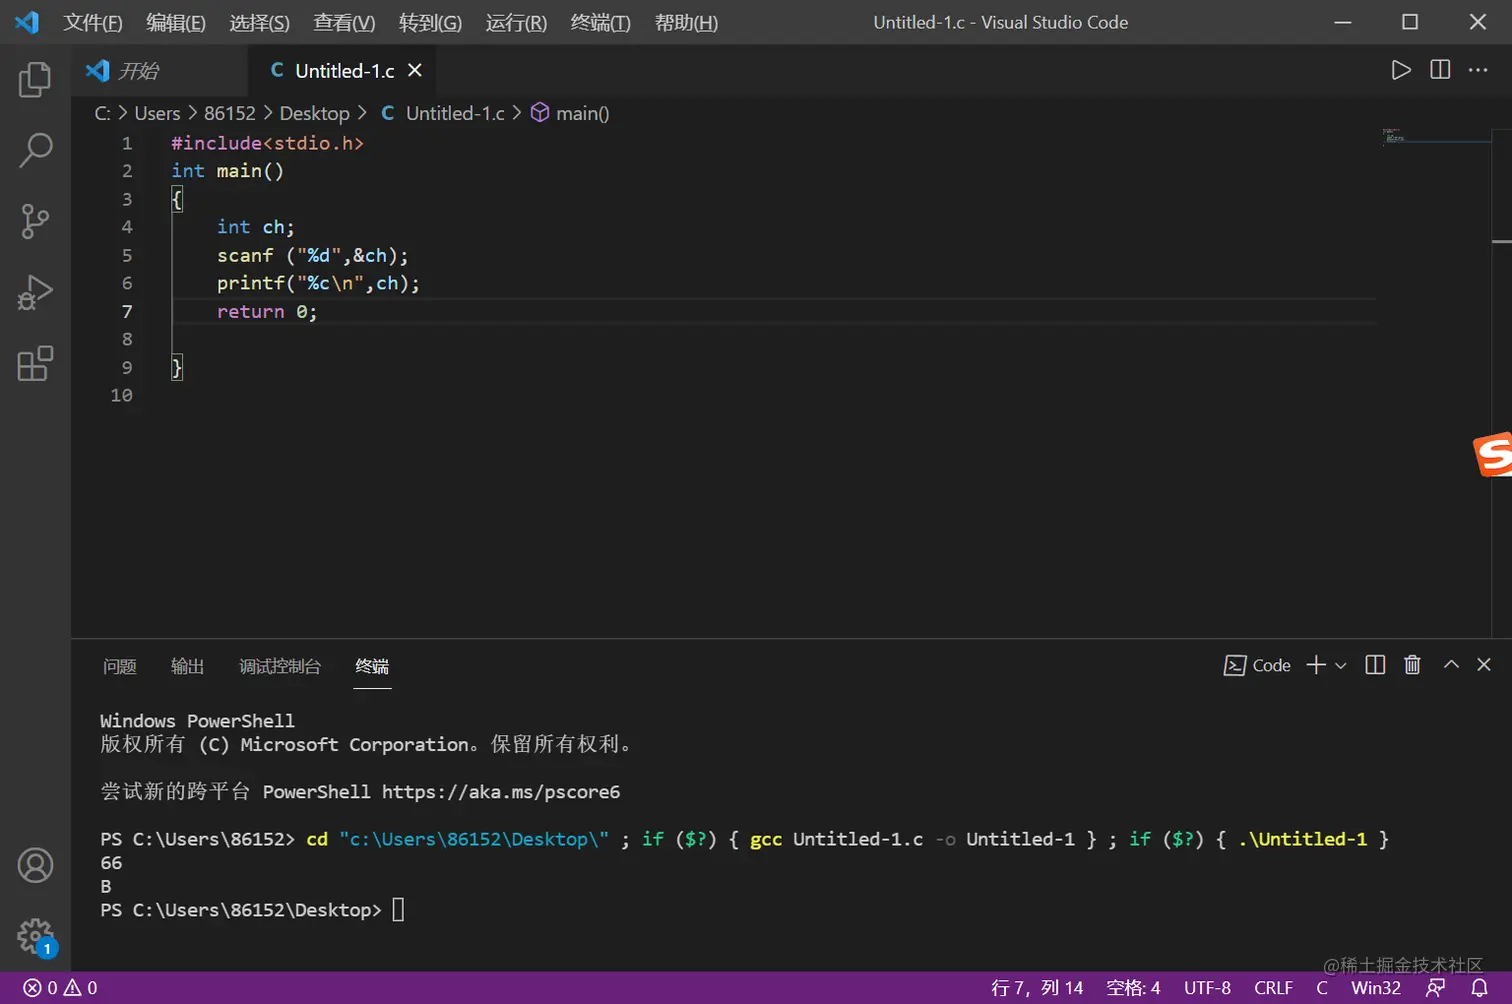Open the terminal launch profile dropdown arrow

tap(1341, 666)
